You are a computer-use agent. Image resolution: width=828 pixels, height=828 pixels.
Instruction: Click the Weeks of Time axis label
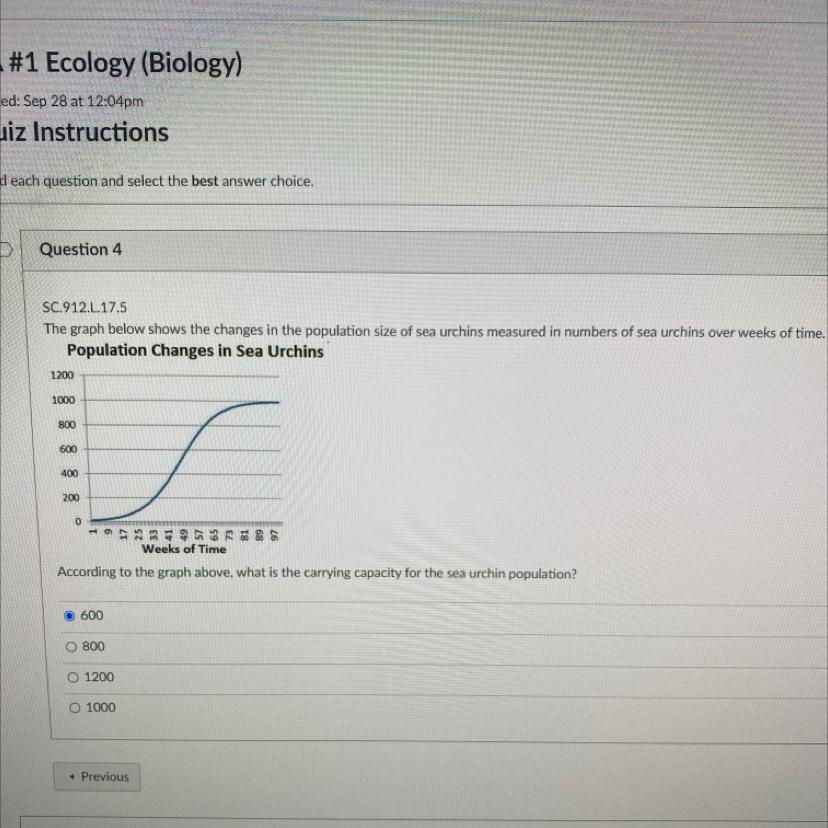click(184, 549)
